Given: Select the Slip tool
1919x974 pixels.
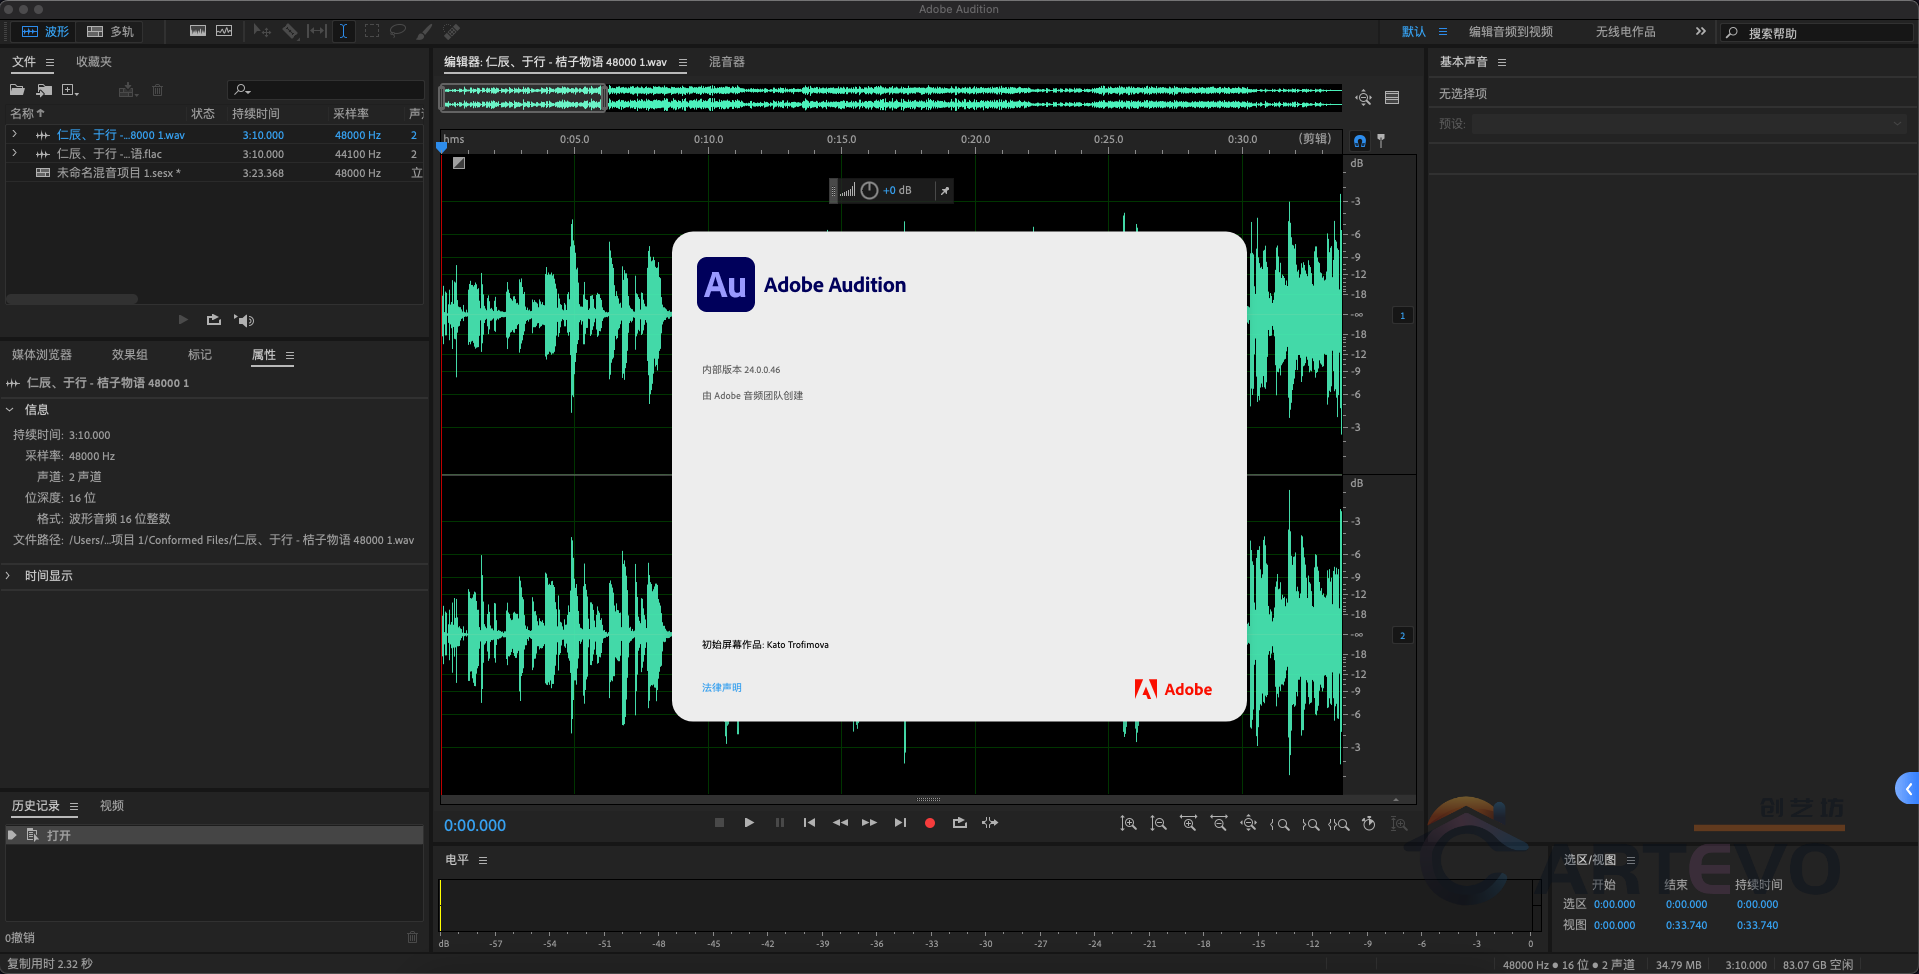Looking at the screenshot, I should 317,31.
